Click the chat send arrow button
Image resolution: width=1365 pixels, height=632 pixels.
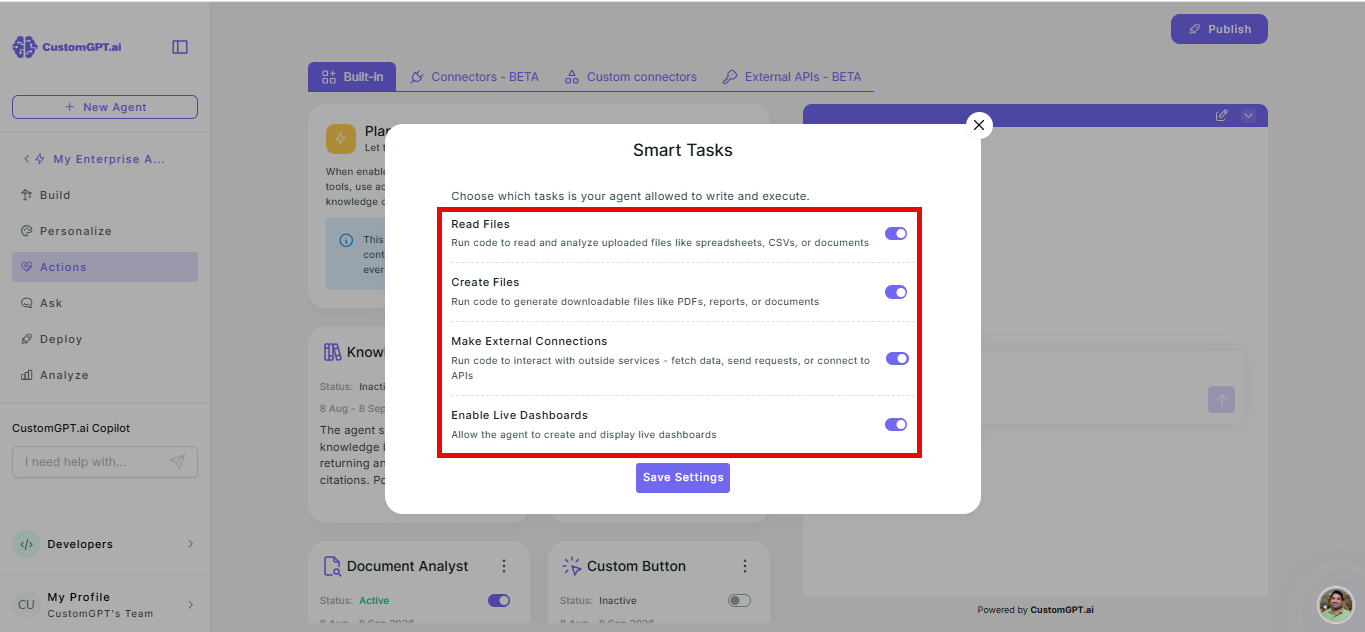click(x=1221, y=400)
